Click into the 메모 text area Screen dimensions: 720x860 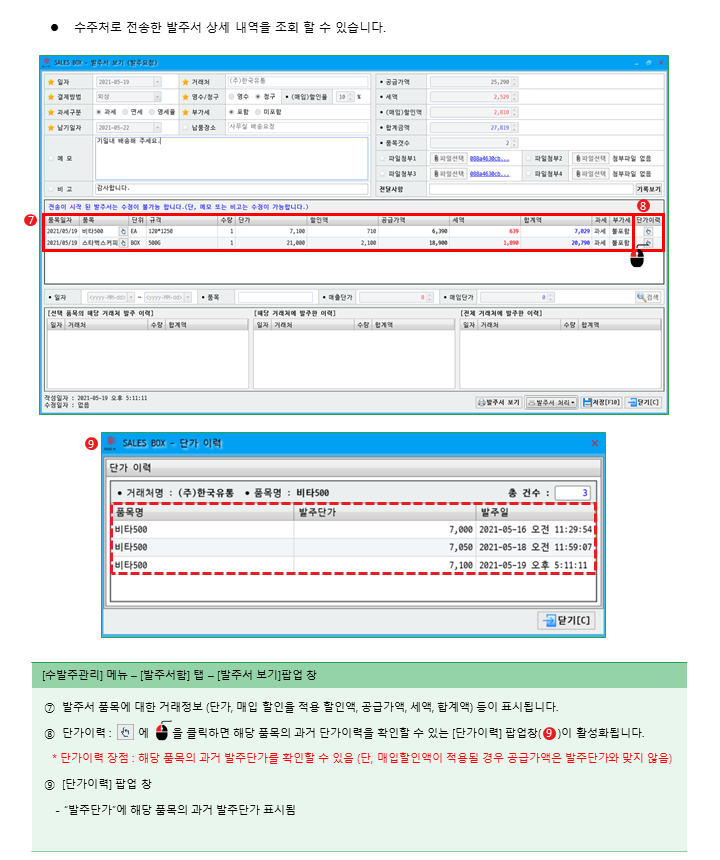coord(231,159)
